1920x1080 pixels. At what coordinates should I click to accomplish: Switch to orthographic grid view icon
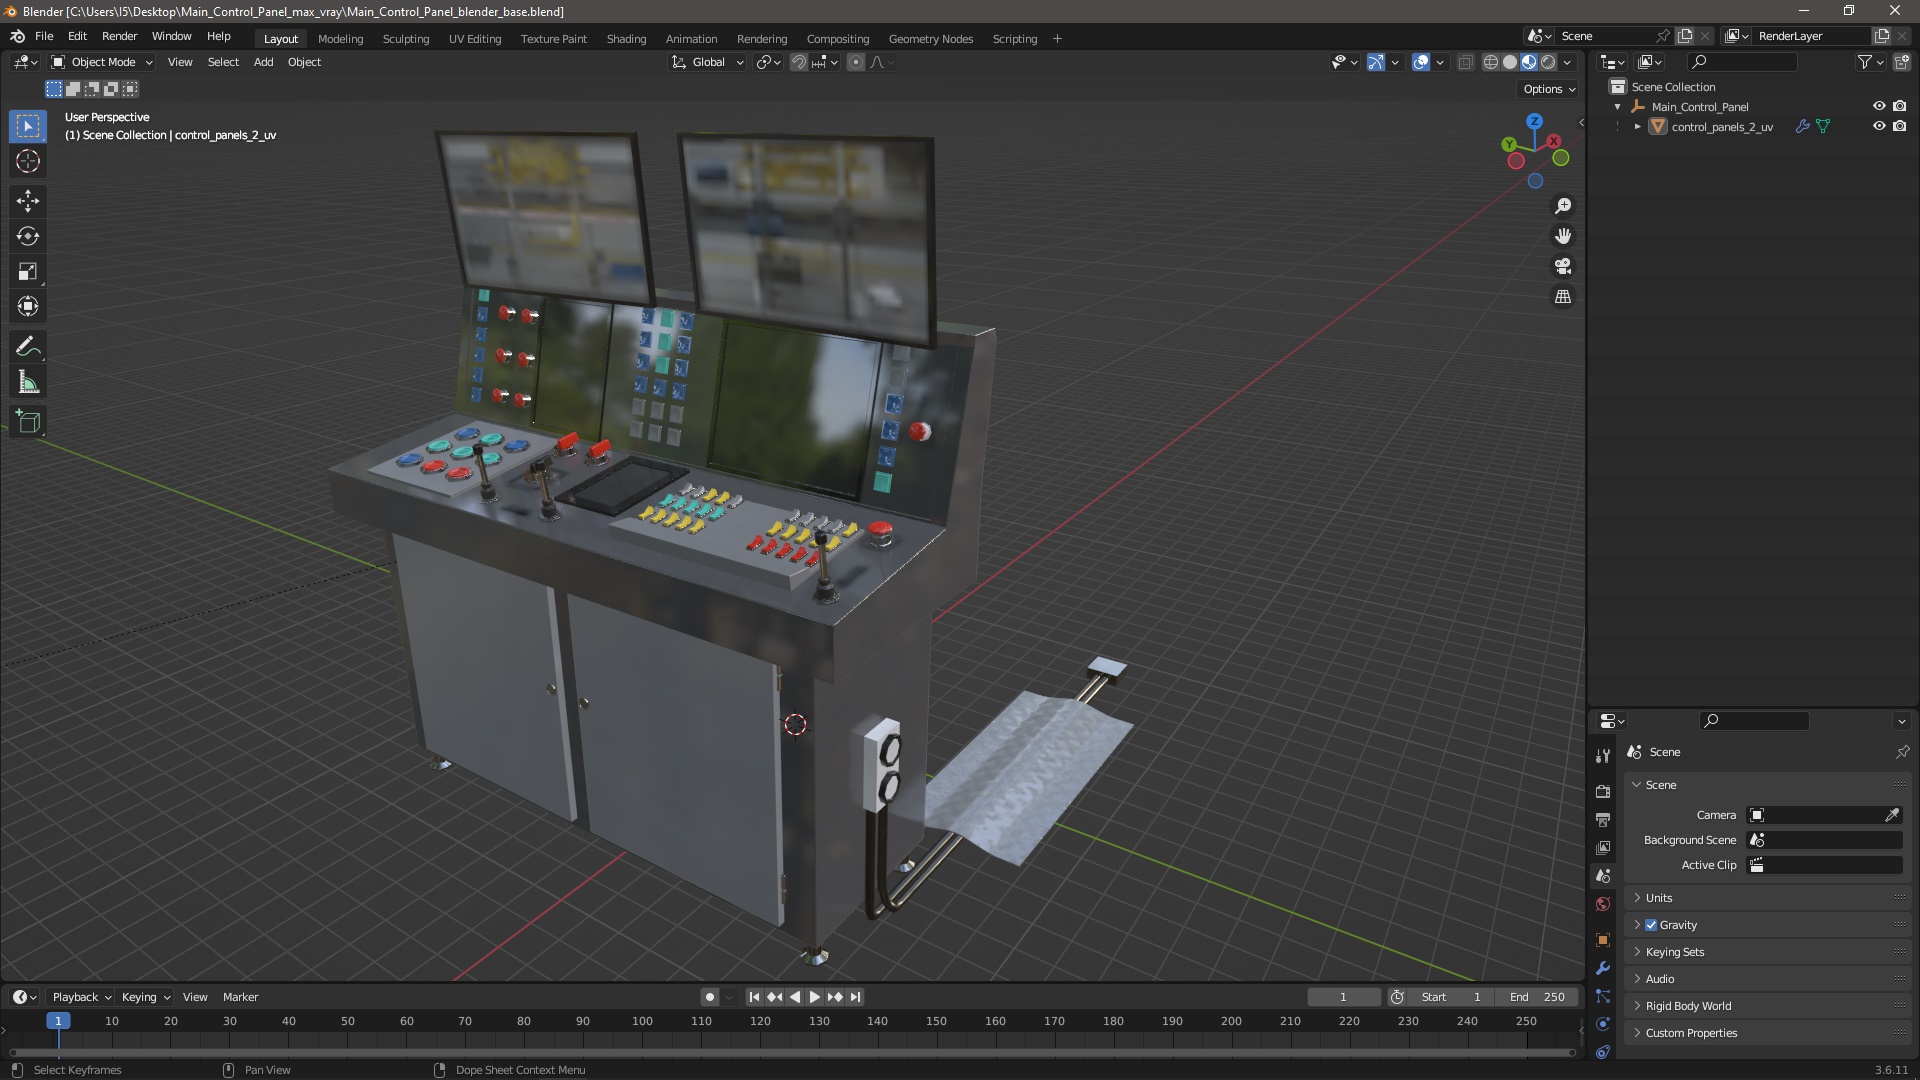point(1562,297)
